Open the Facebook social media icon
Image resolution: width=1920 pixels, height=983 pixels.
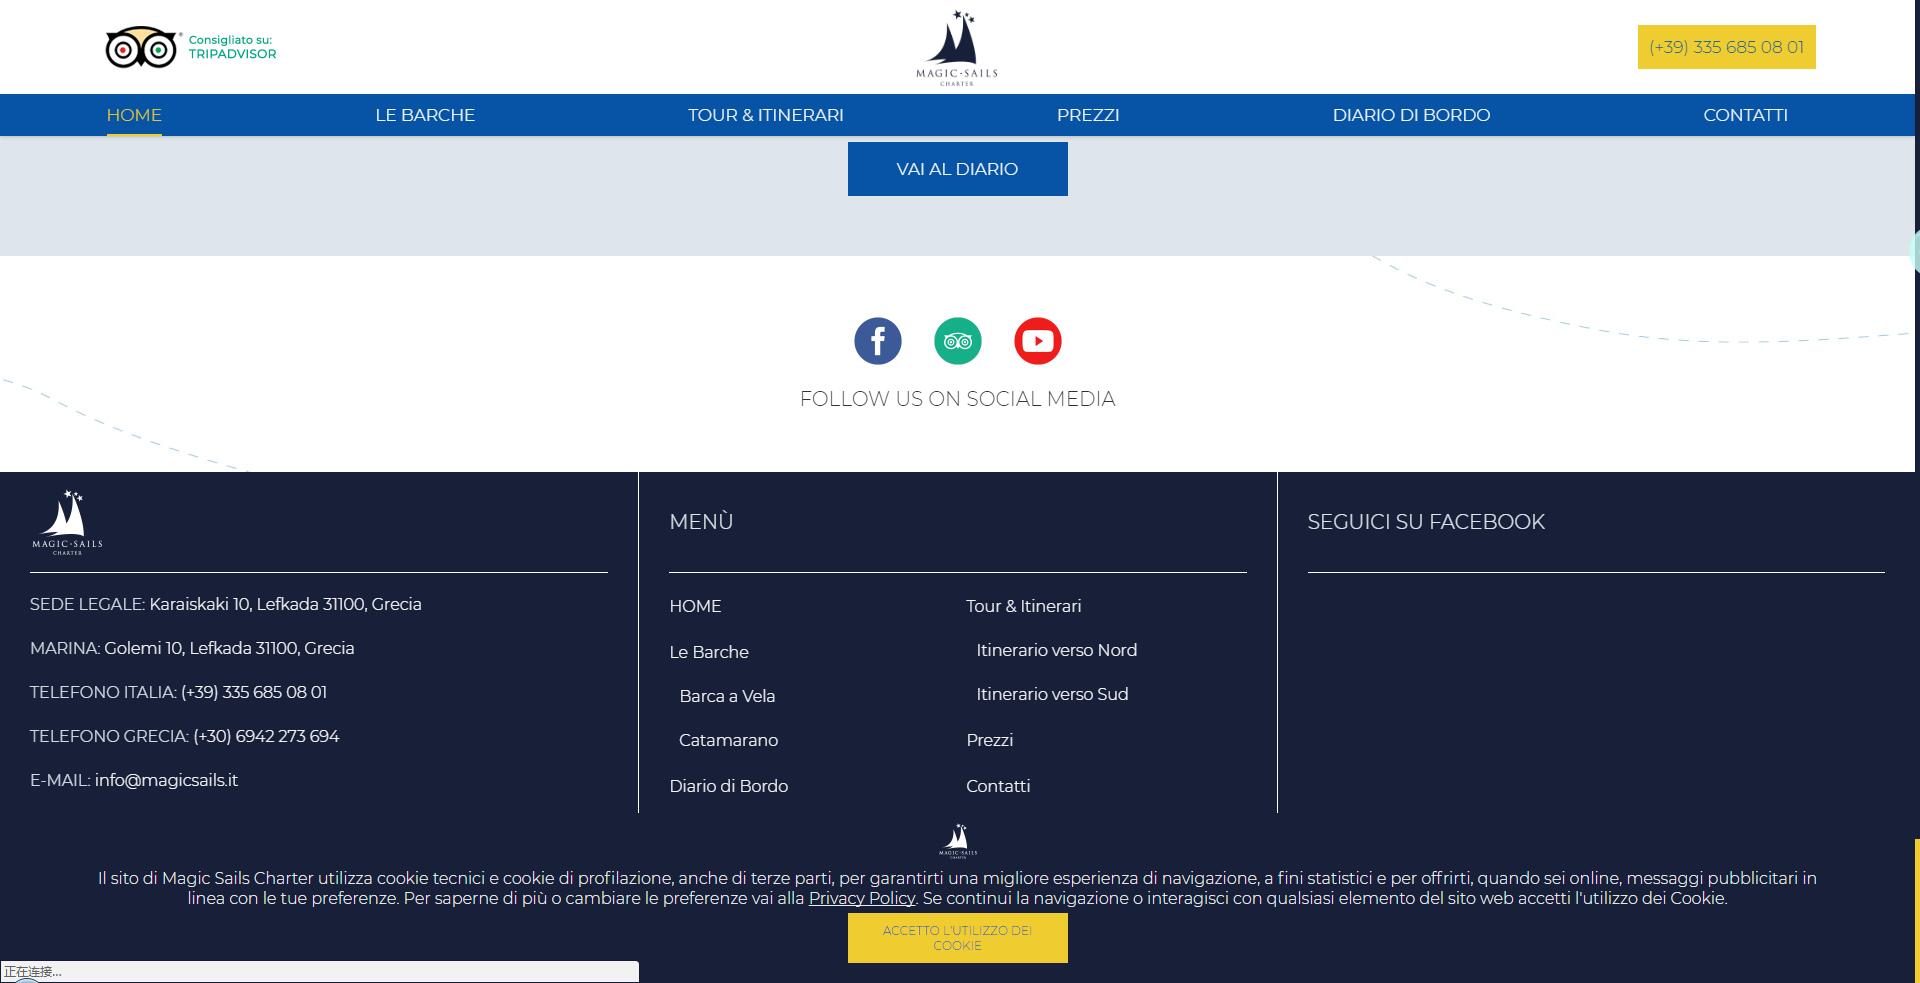877,341
